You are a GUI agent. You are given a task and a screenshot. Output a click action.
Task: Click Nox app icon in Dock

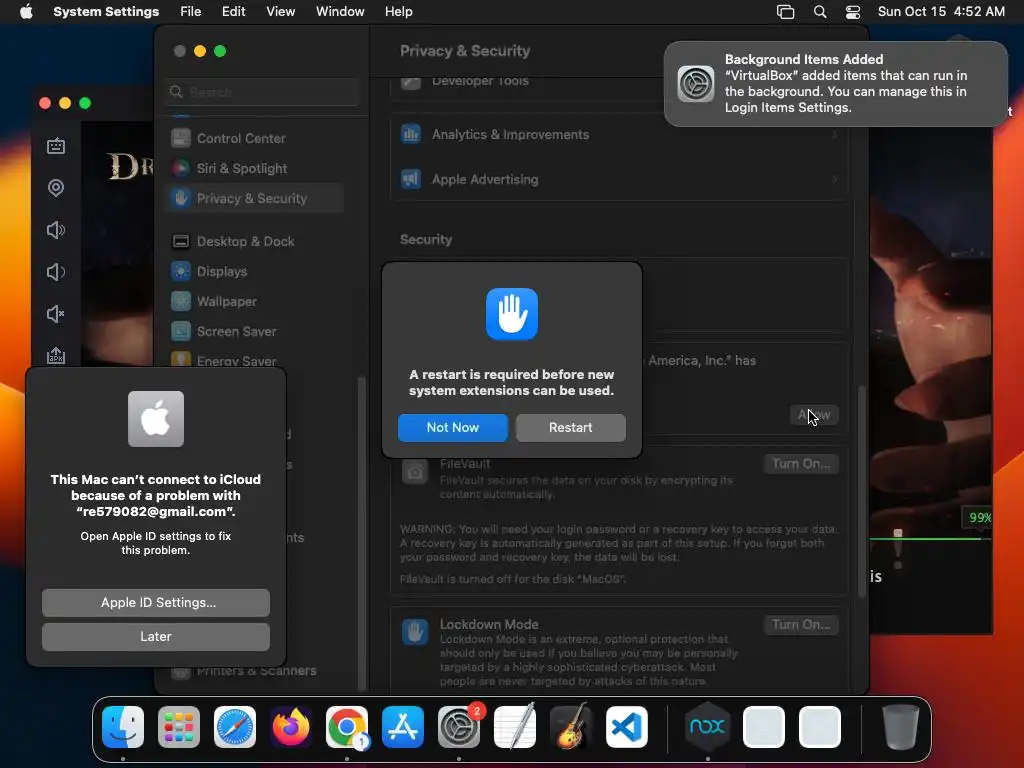tap(707, 727)
